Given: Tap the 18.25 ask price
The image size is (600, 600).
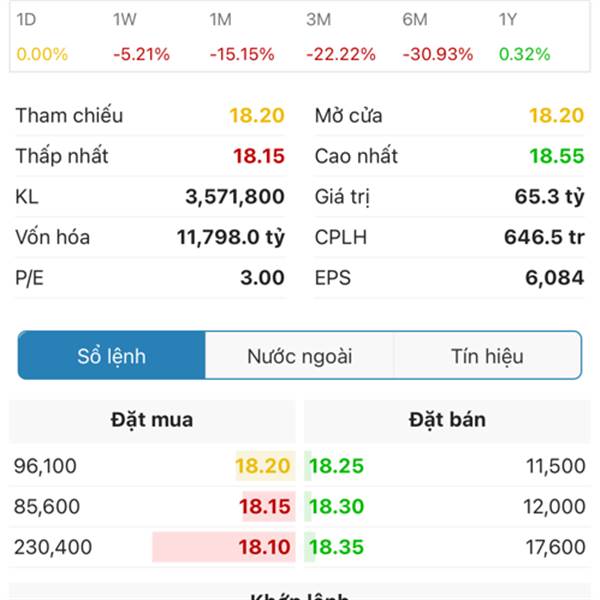Looking at the screenshot, I should [336, 466].
